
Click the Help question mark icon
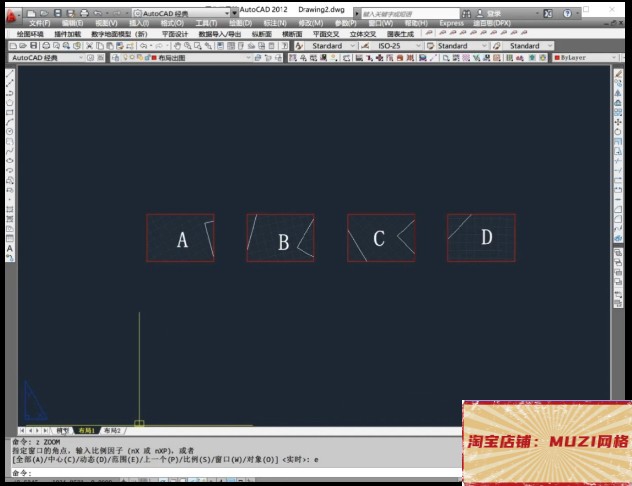pyautogui.click(x=567, y=13)
